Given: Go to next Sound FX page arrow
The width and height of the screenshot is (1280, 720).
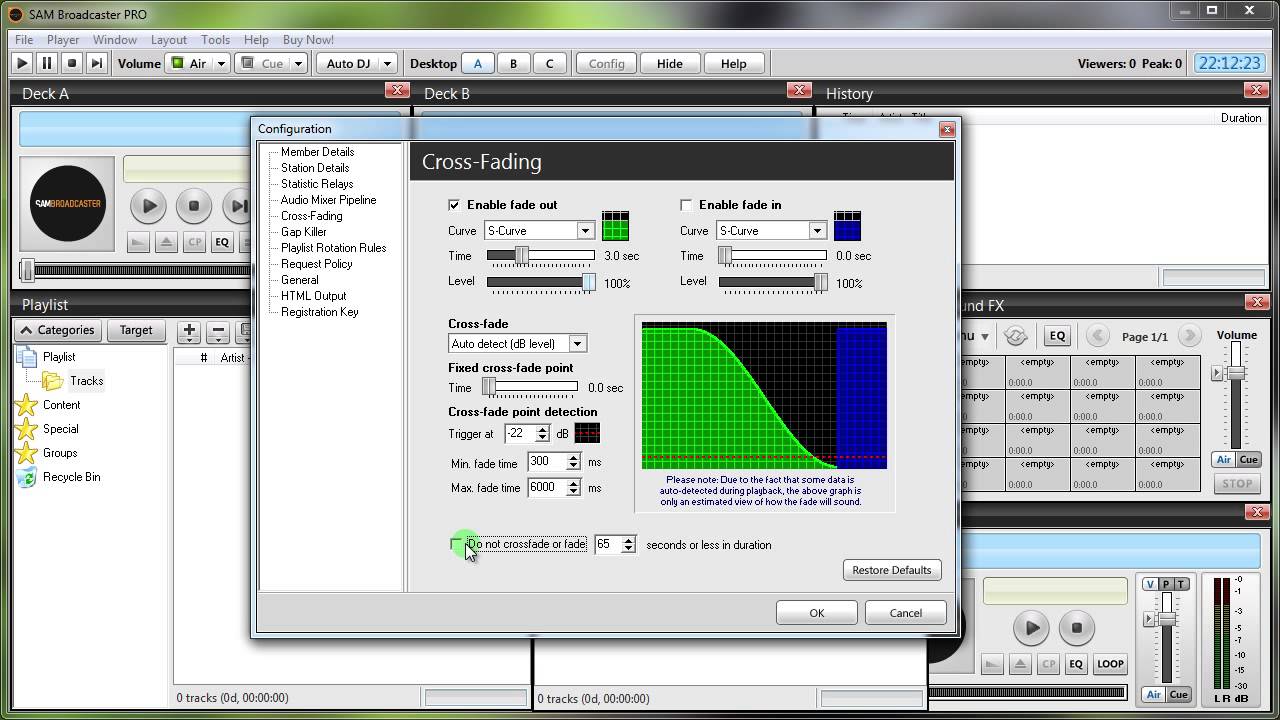Looking at the screenshot, I should point(1189,336).
